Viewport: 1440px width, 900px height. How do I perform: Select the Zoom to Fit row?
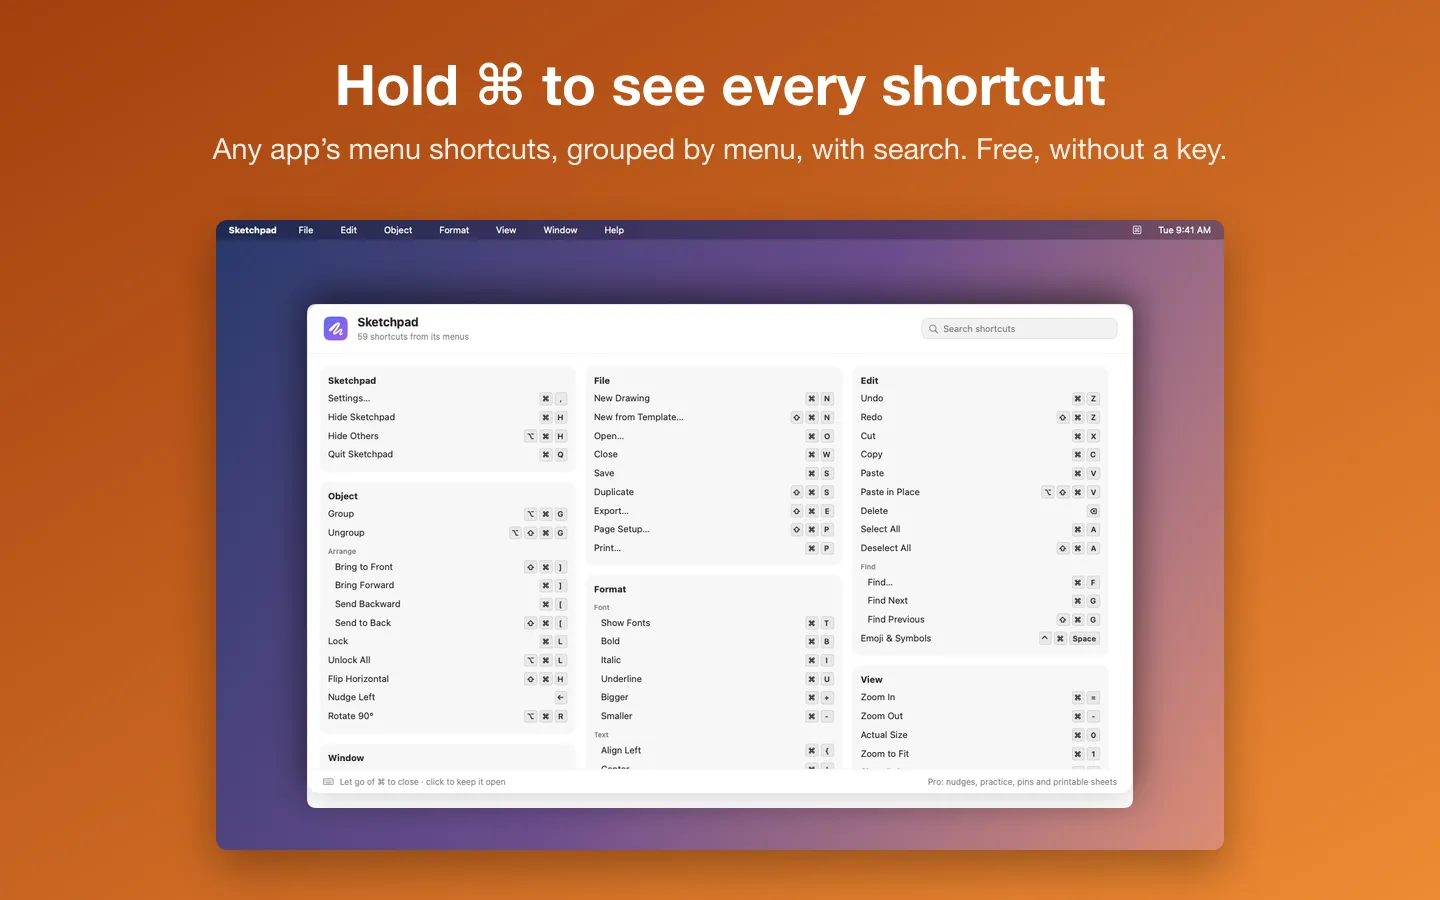click(x=980, y=754)
